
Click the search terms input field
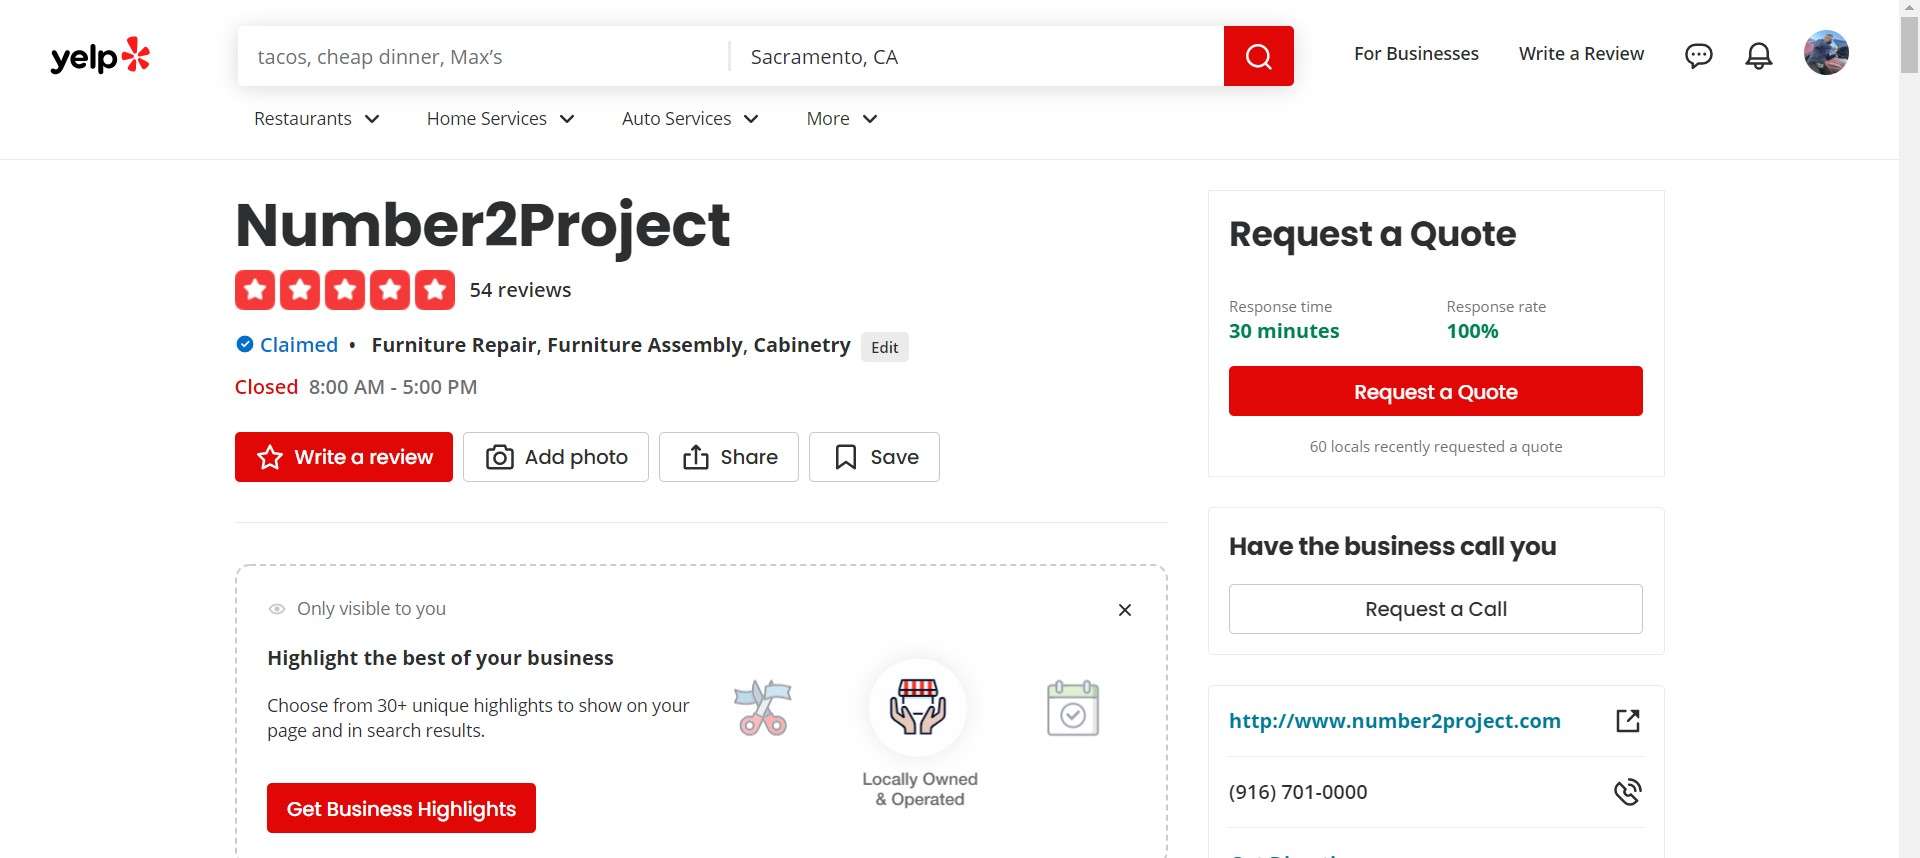(x=483, y=56)
